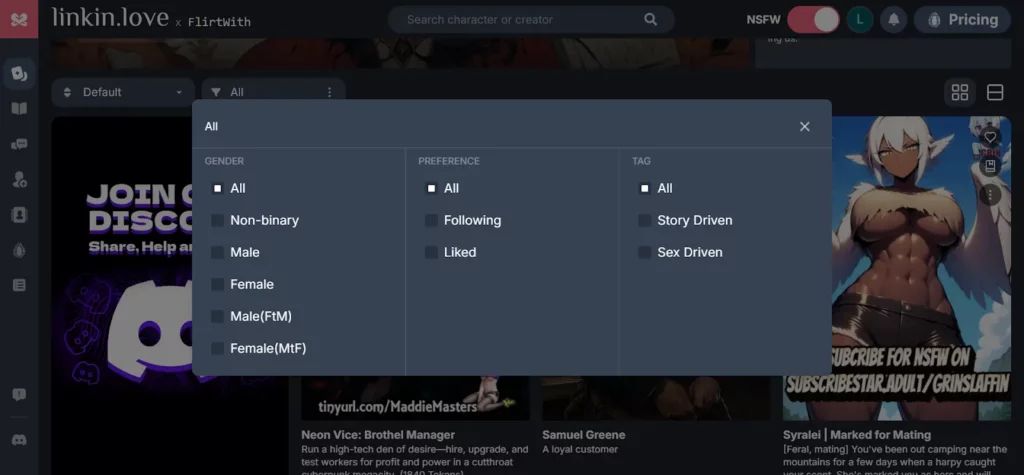Image resolution: width=1024 pixels, height=475 pixels.
Task: Check the Female(MtF) gender filter
Action: coord(217,348)
